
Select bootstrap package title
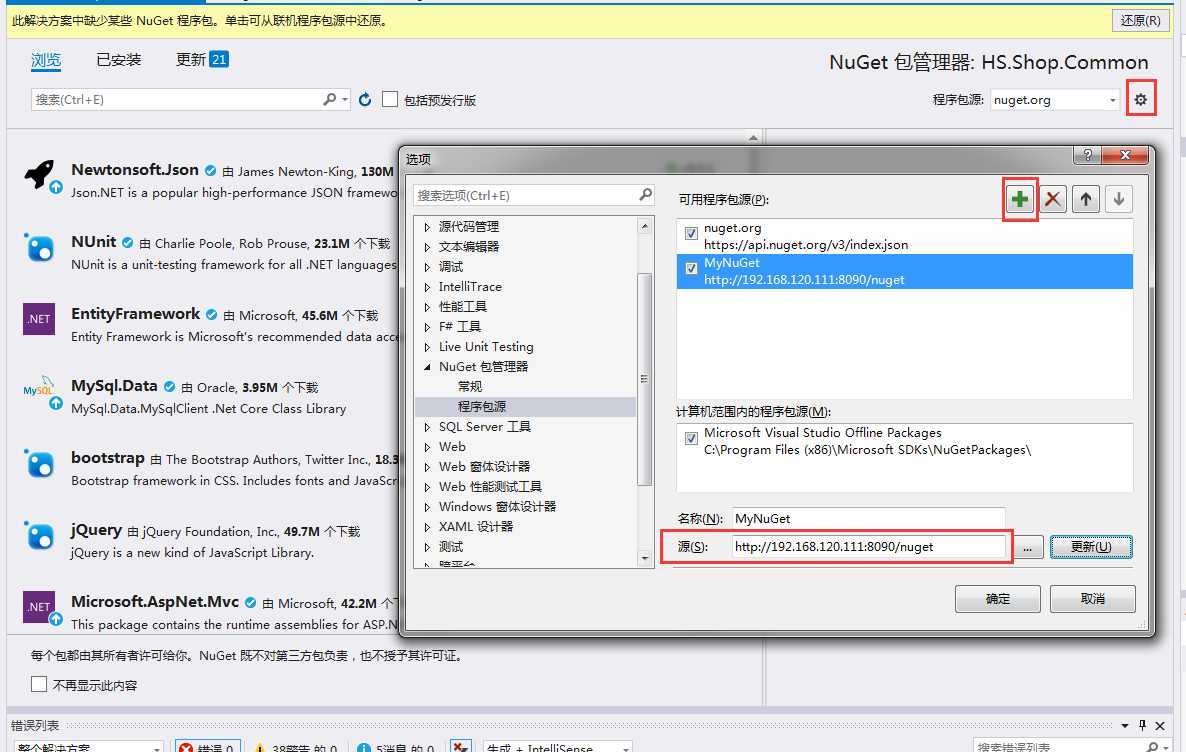pos(107,458)
